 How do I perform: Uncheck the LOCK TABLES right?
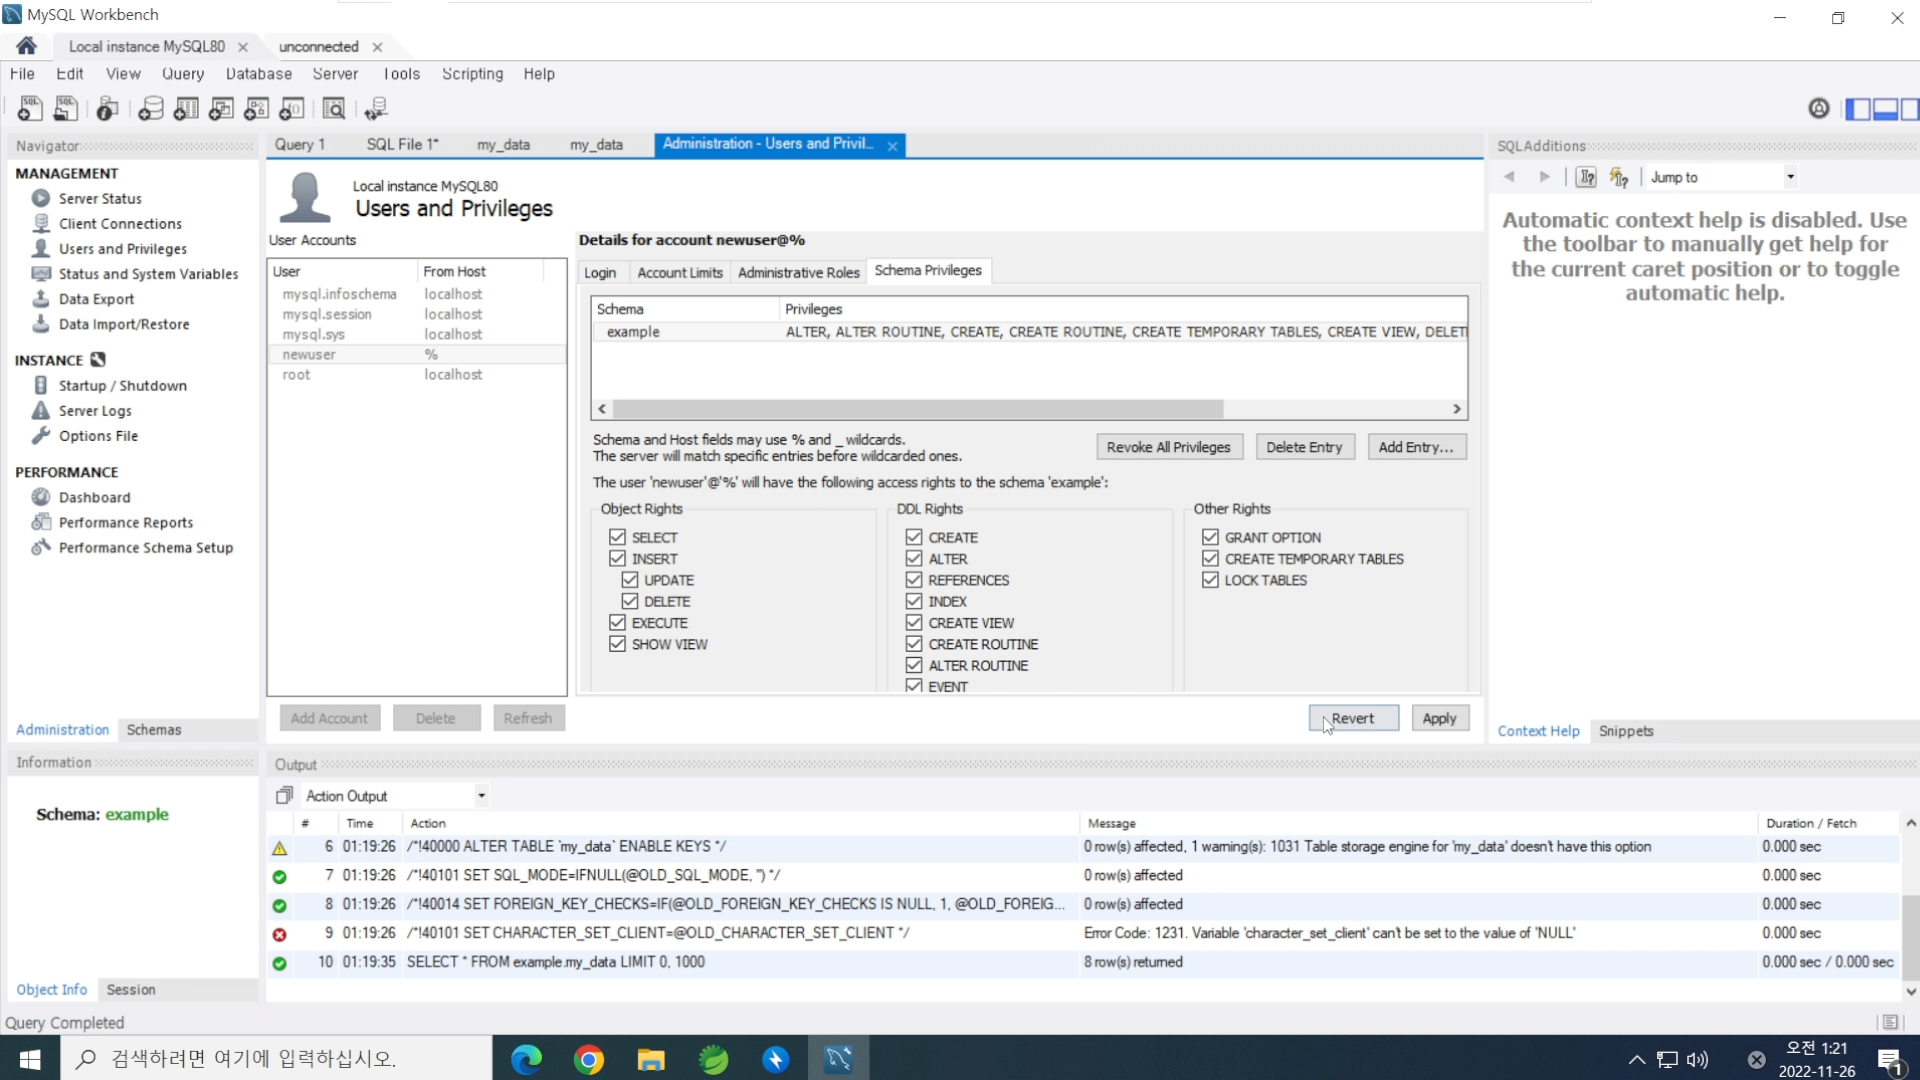pos(1210,580)
